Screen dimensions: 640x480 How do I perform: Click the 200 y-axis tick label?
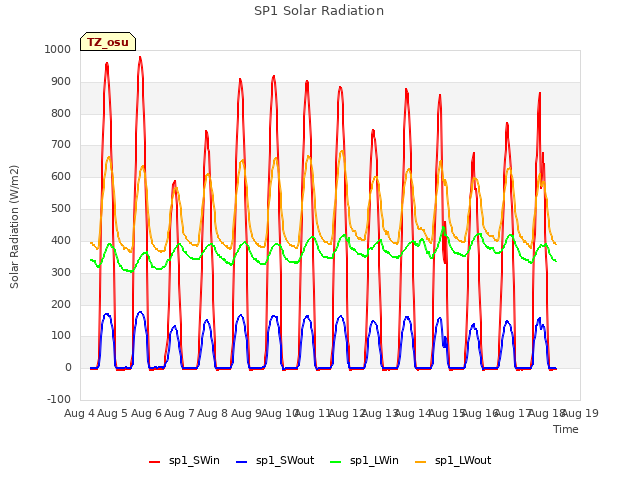[61, 304]
